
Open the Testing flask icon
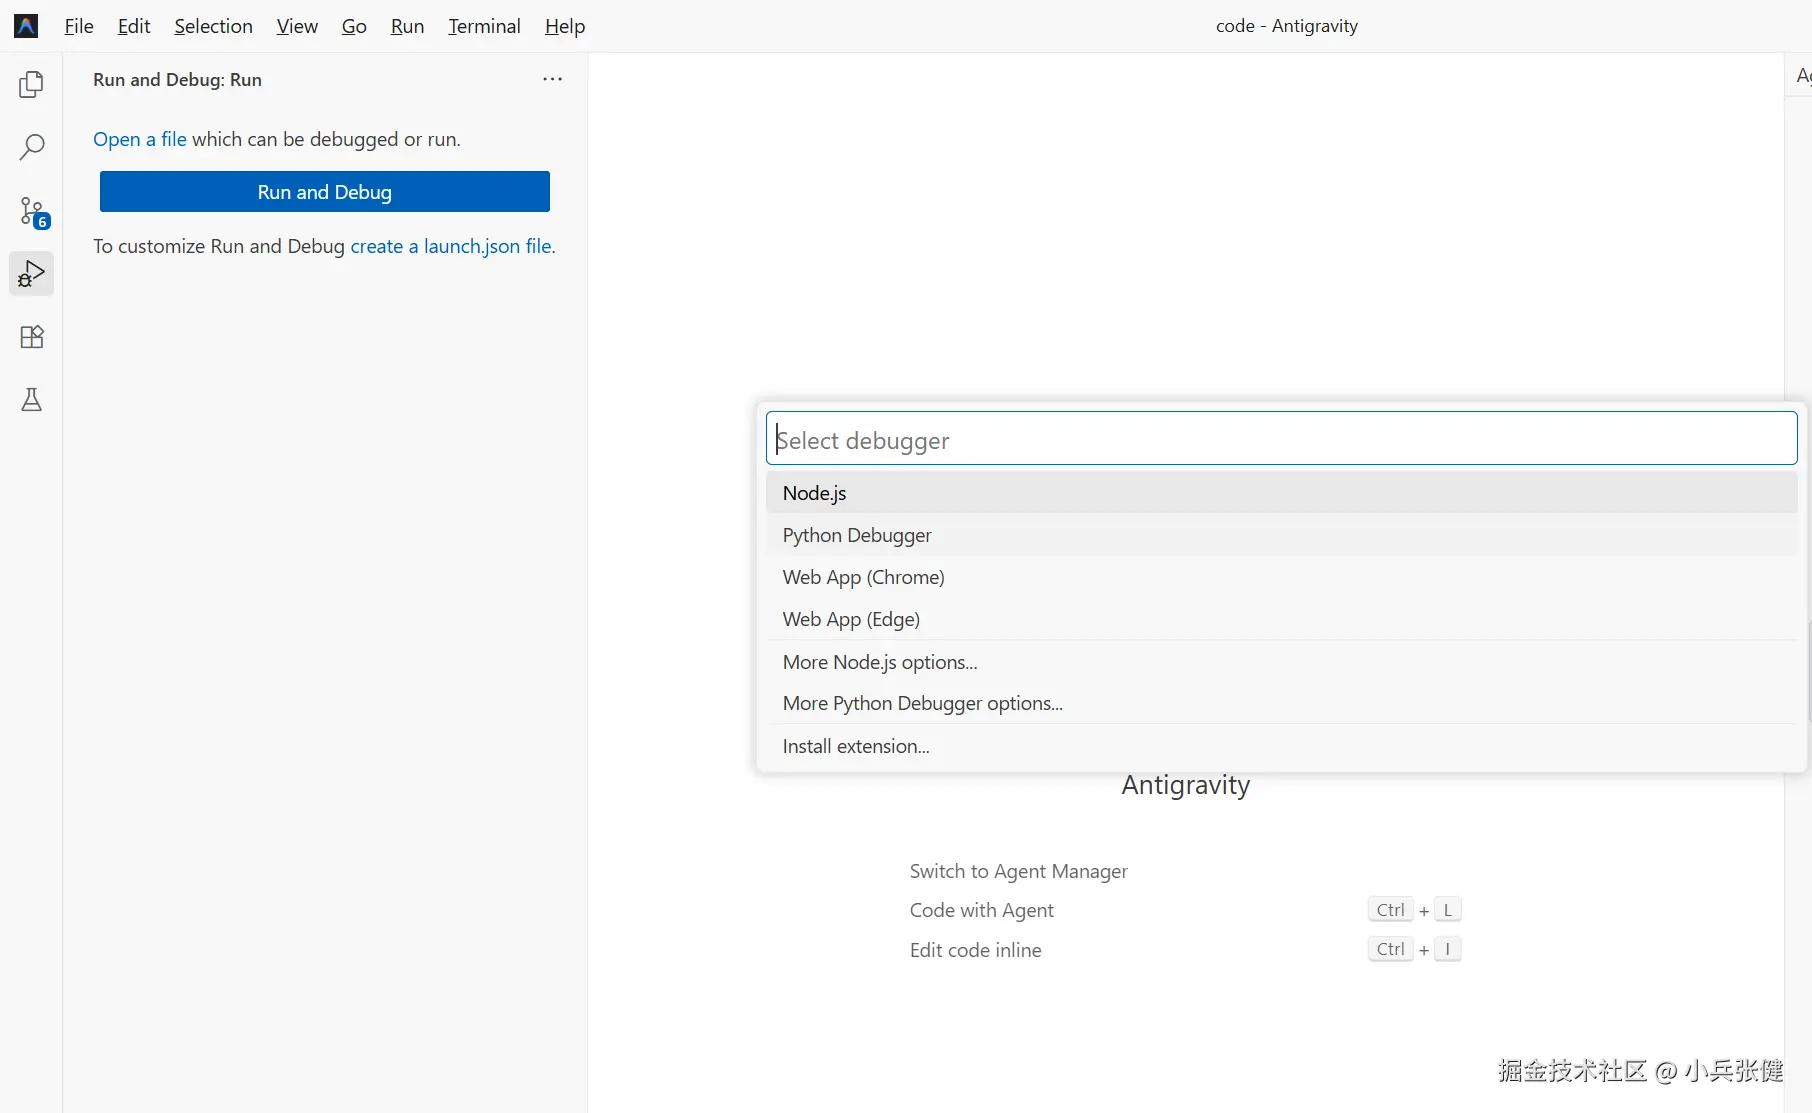pyautogui.click(x=31, y=400)
